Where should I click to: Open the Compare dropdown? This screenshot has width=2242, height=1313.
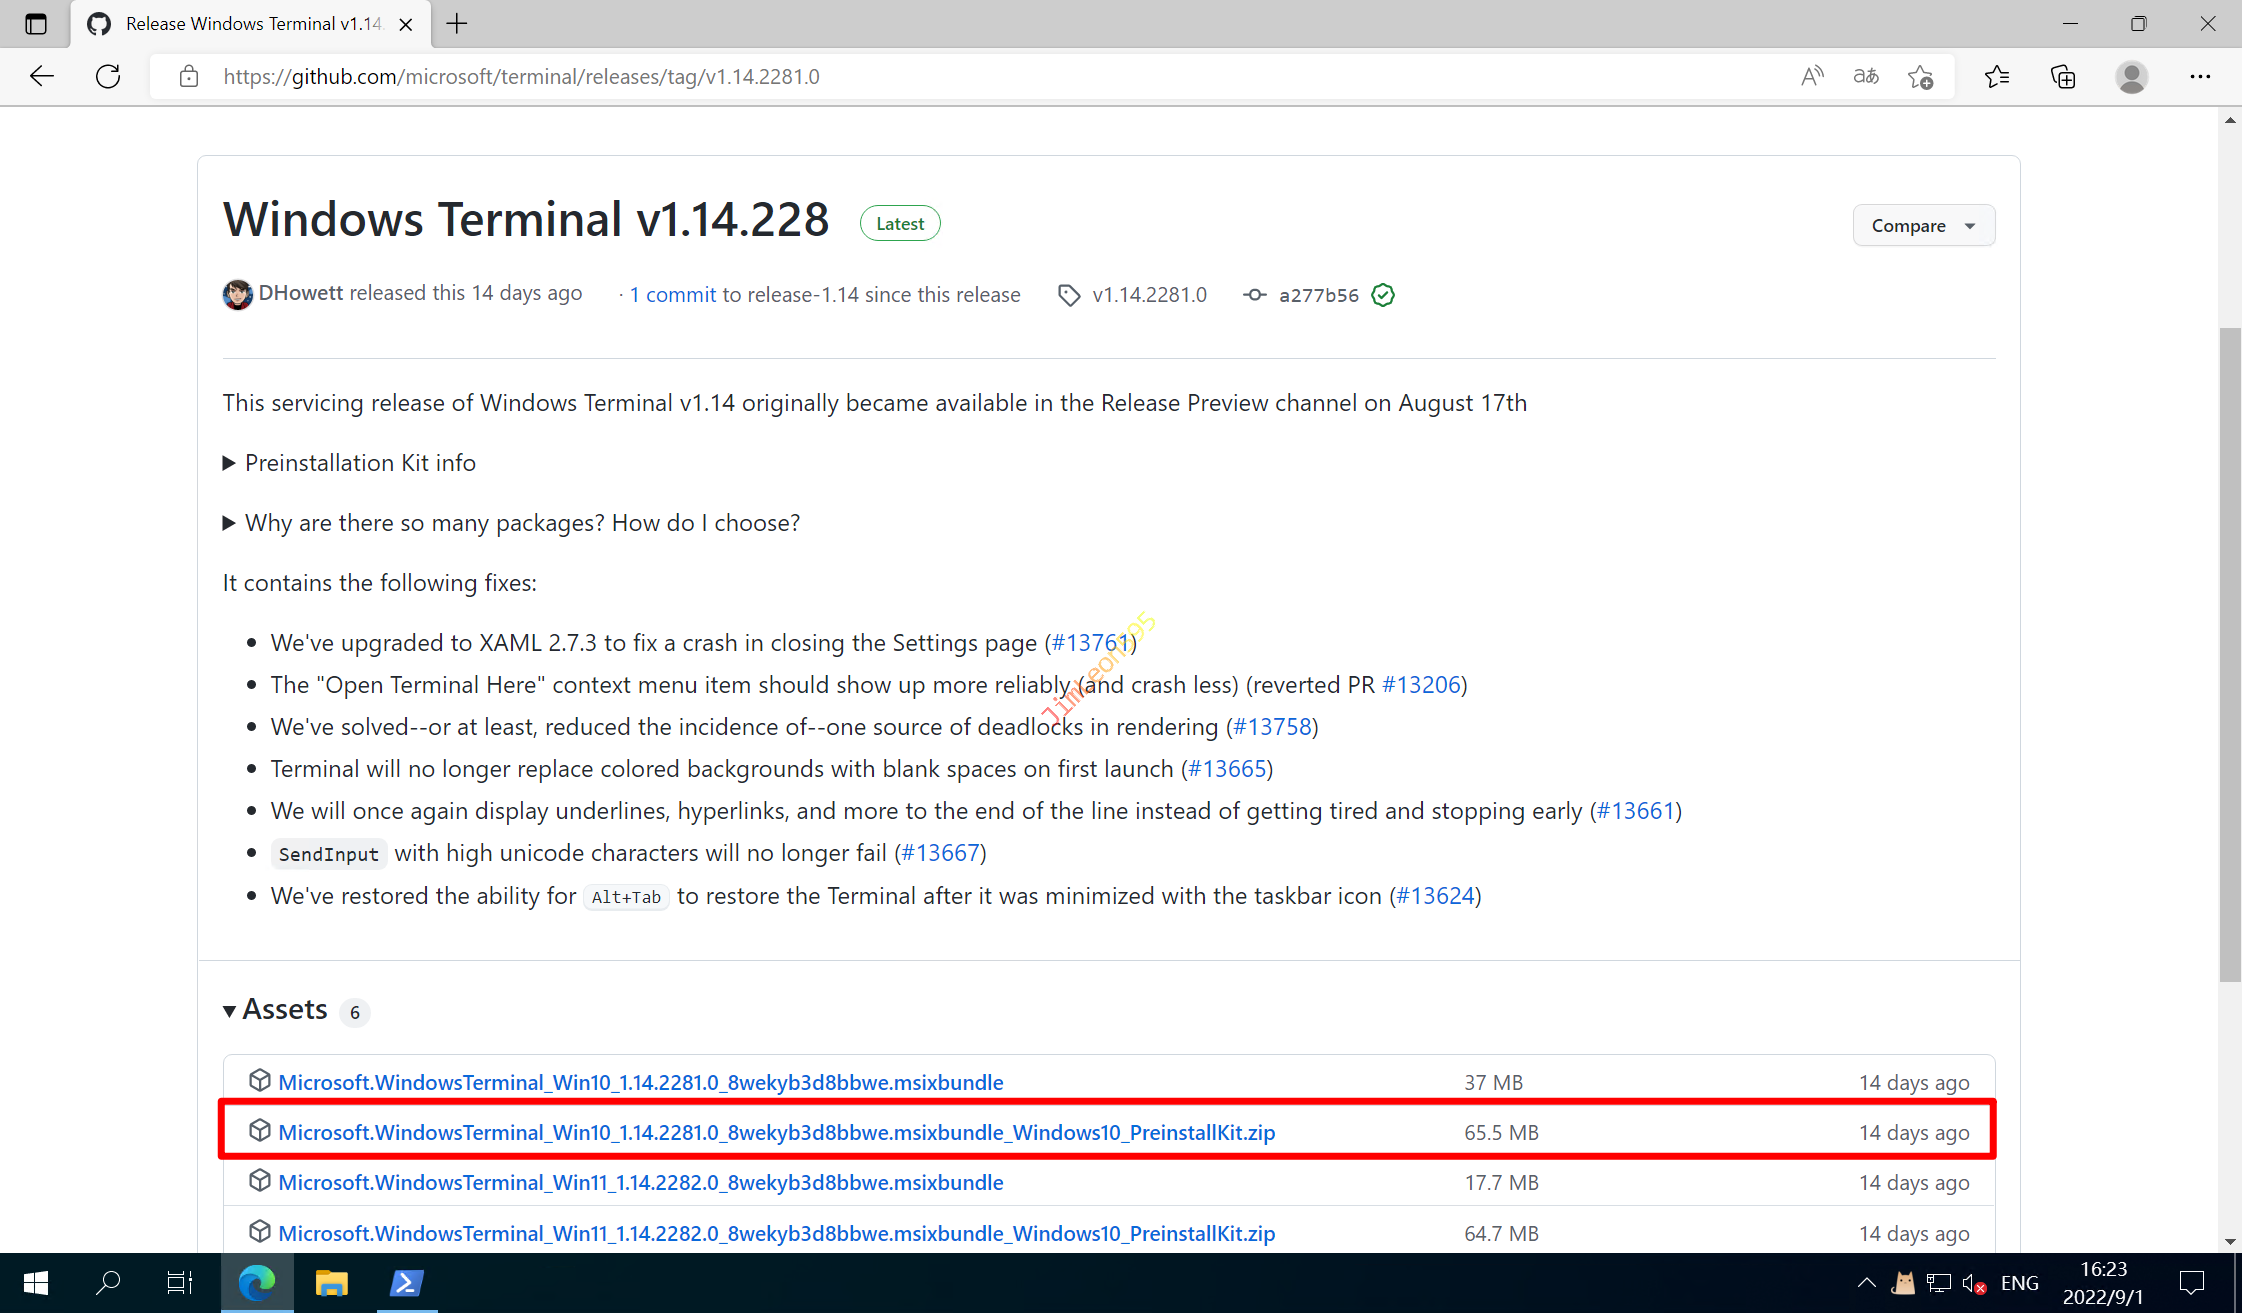click(1923, 226)
